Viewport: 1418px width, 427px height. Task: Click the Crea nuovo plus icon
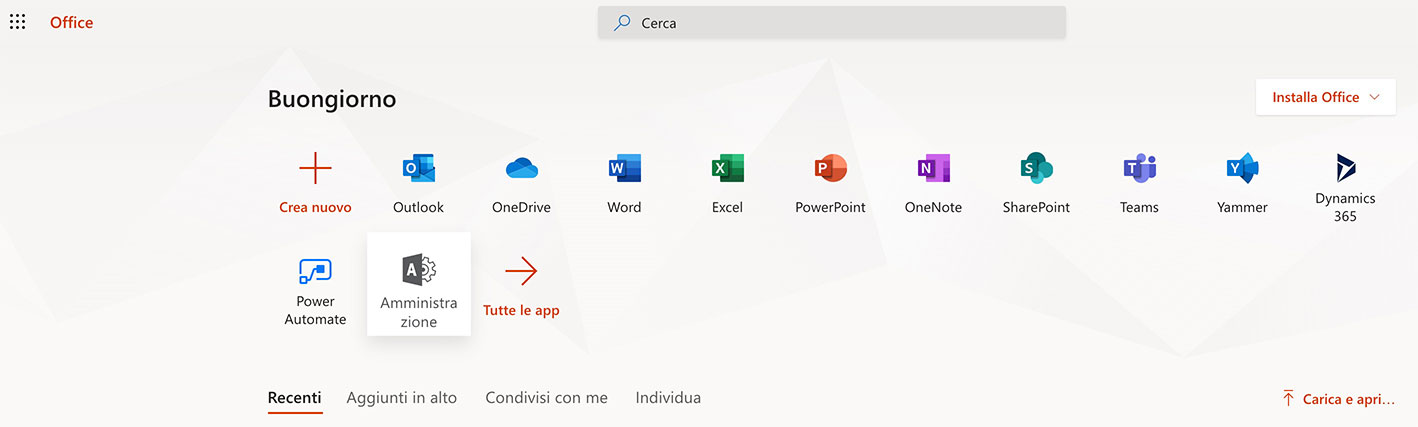pos(315,168)
